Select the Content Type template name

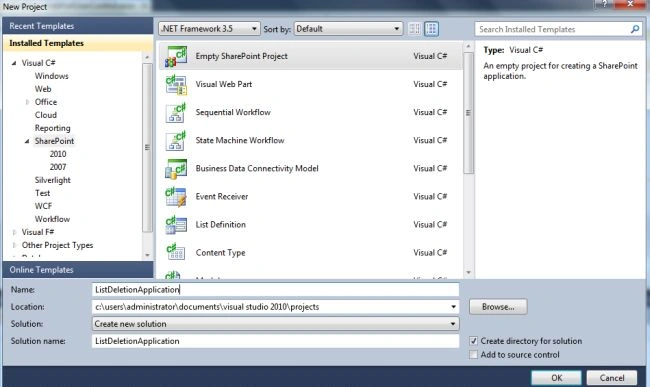click(x=220, y=253)
